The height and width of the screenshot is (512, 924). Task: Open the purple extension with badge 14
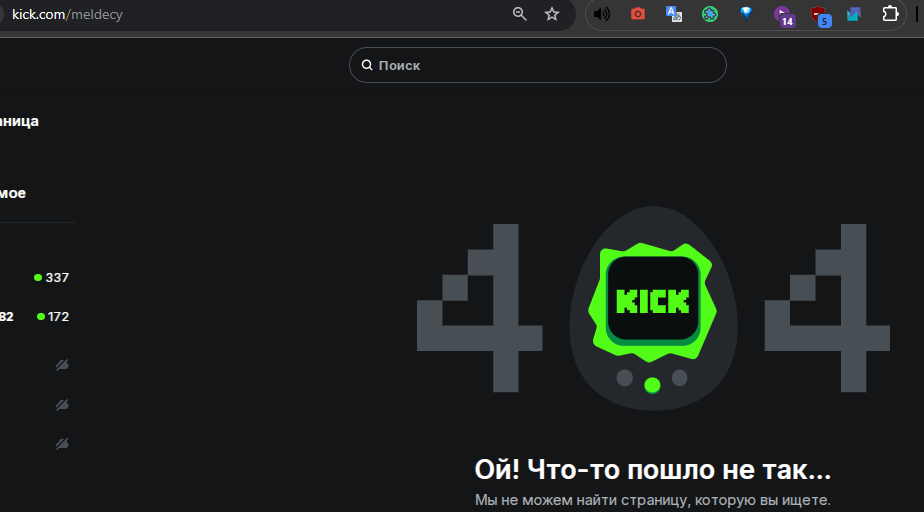(784, 16)
